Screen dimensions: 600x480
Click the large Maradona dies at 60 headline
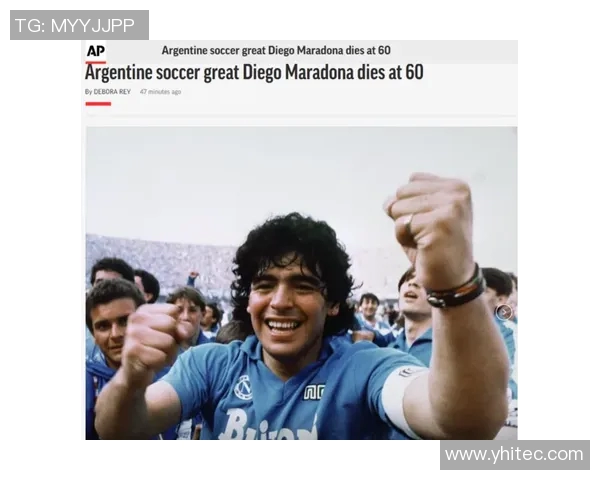pyautogui.click(x=254, y=73)
